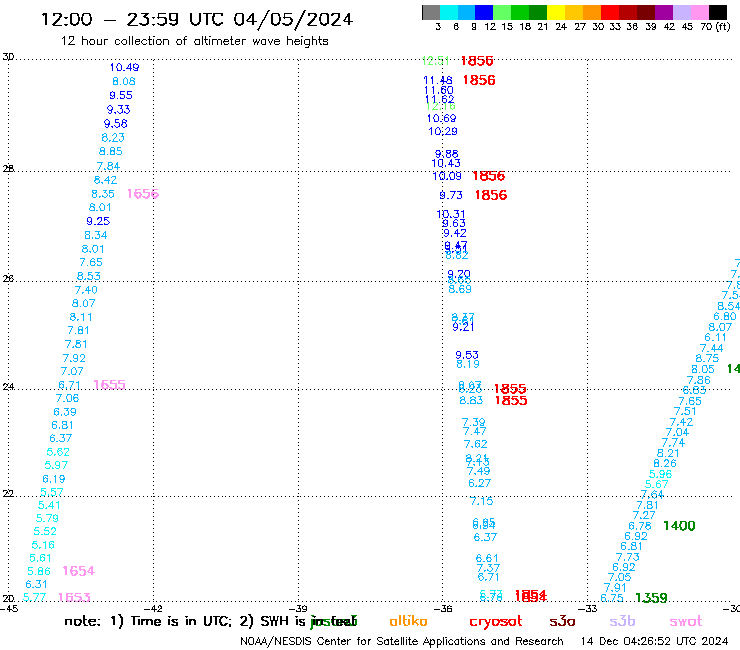
Task: Click the -42 longitude axis label
Action: [x=152, y=609]
